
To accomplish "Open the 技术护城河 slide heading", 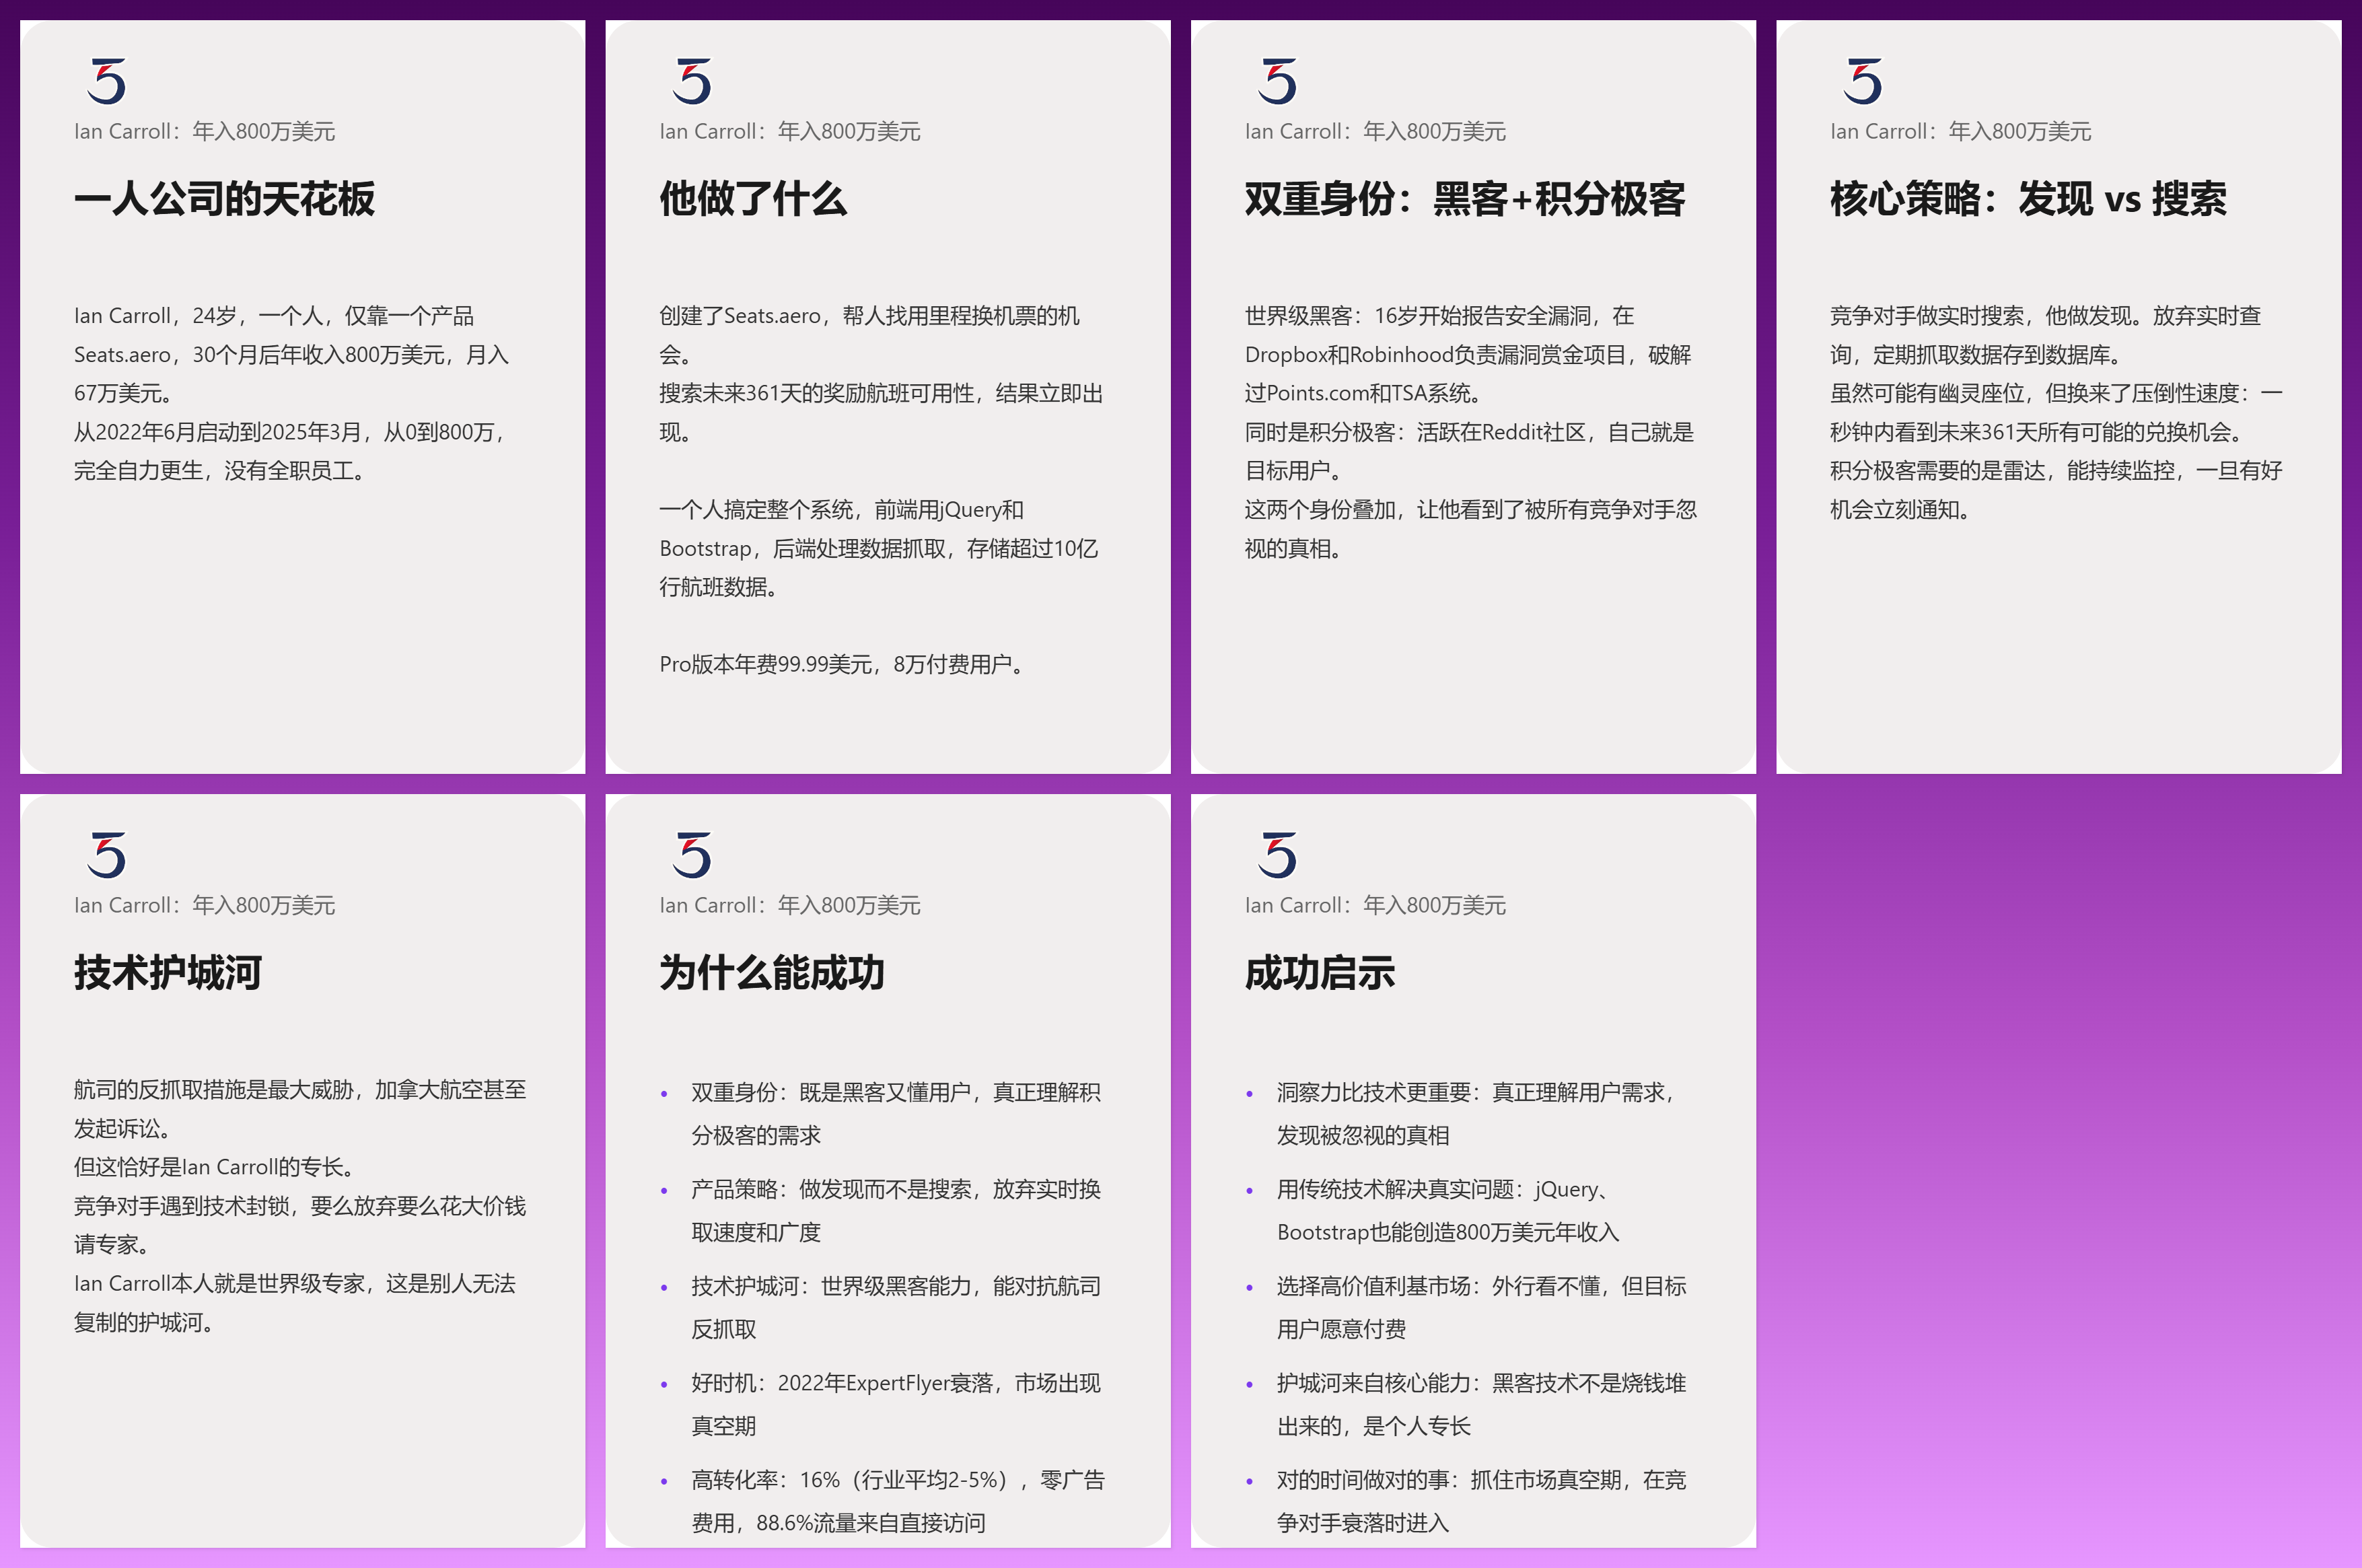I will point(168,973).
